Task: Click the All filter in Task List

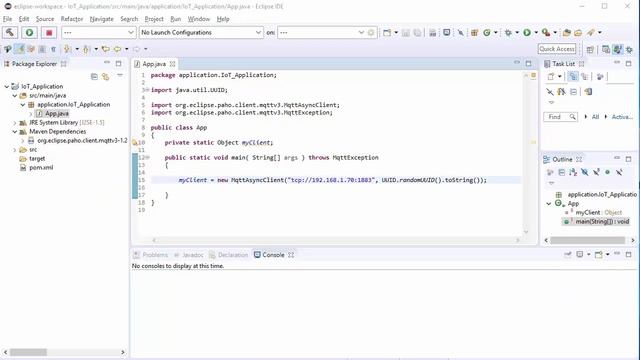Action: [595, 117]
